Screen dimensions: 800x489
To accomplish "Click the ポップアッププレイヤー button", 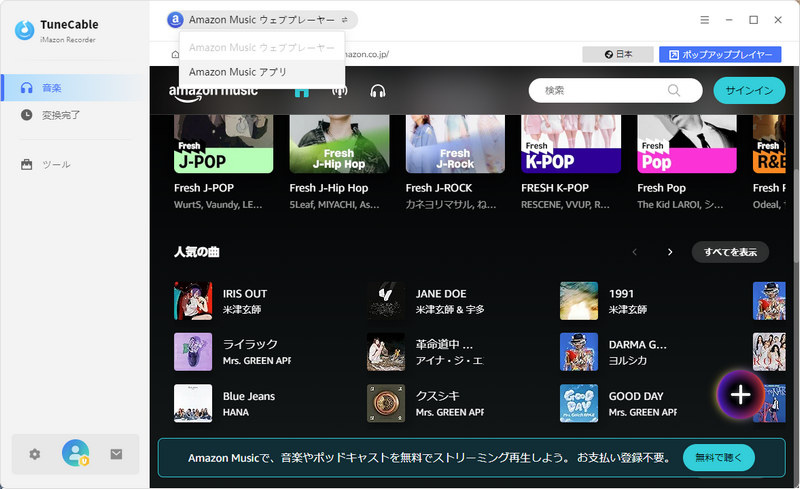I will tap(720, 54).
